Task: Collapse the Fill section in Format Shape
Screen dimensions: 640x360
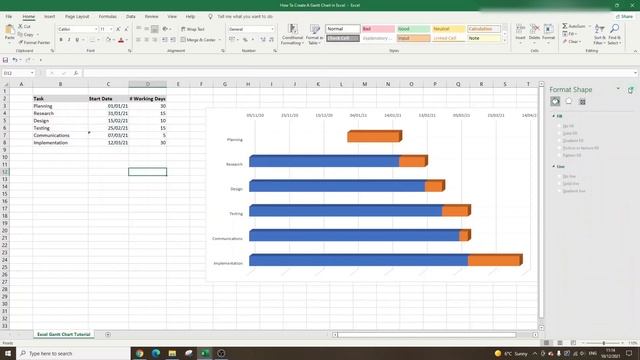Action: (554, 116)
